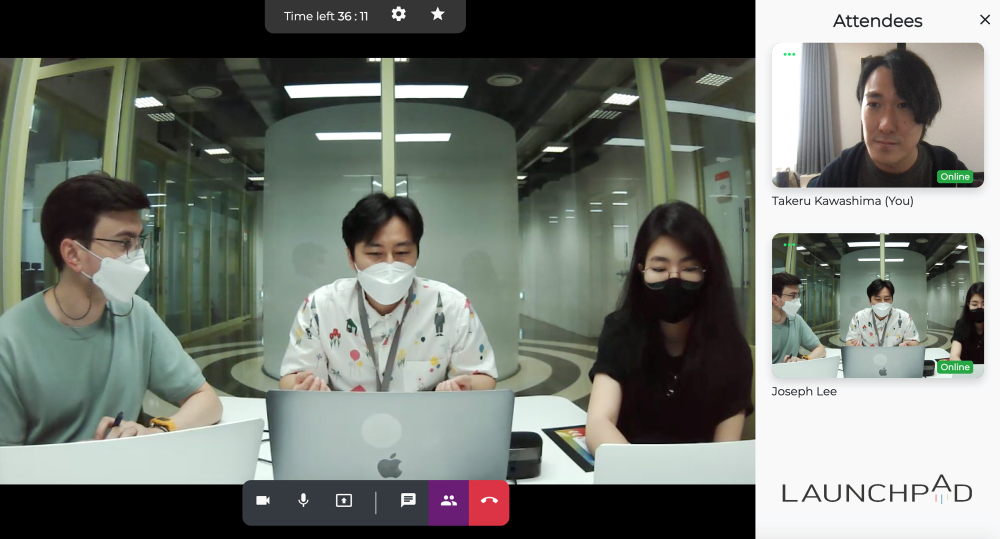Start screen sharing
Screen dimensions: 1000x539
click(344, 501)
